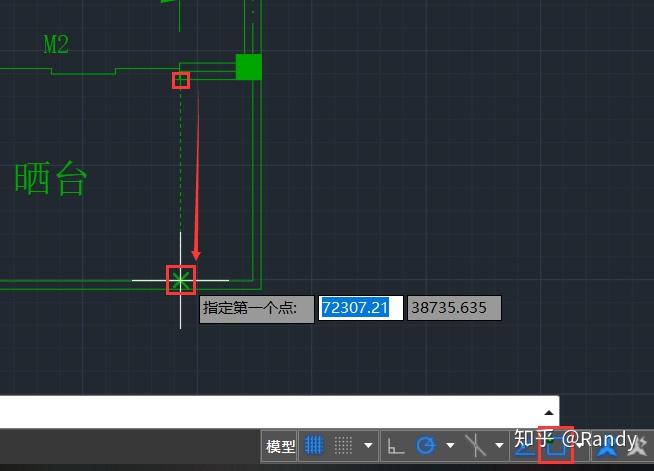Viewport: 654px width, 471px height.
Task: Open snap mode settings dropdown arrow
Action: 368,446
